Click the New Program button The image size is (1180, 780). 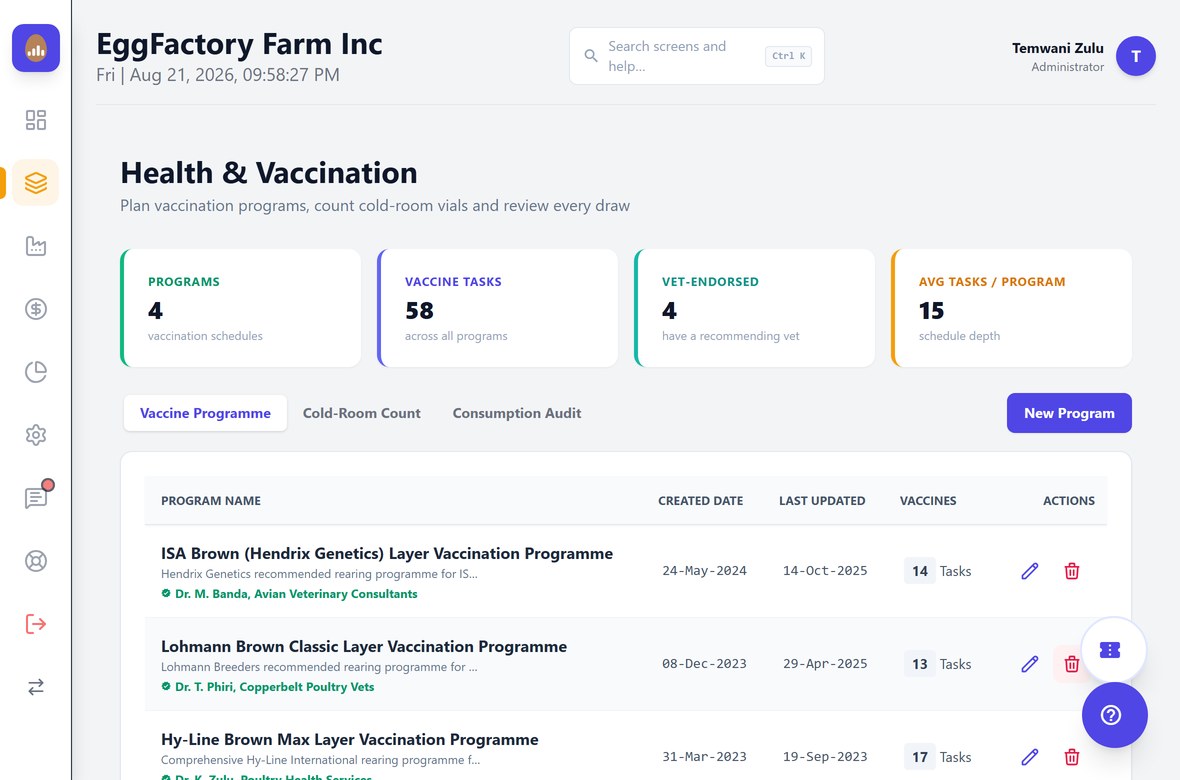1069,413
